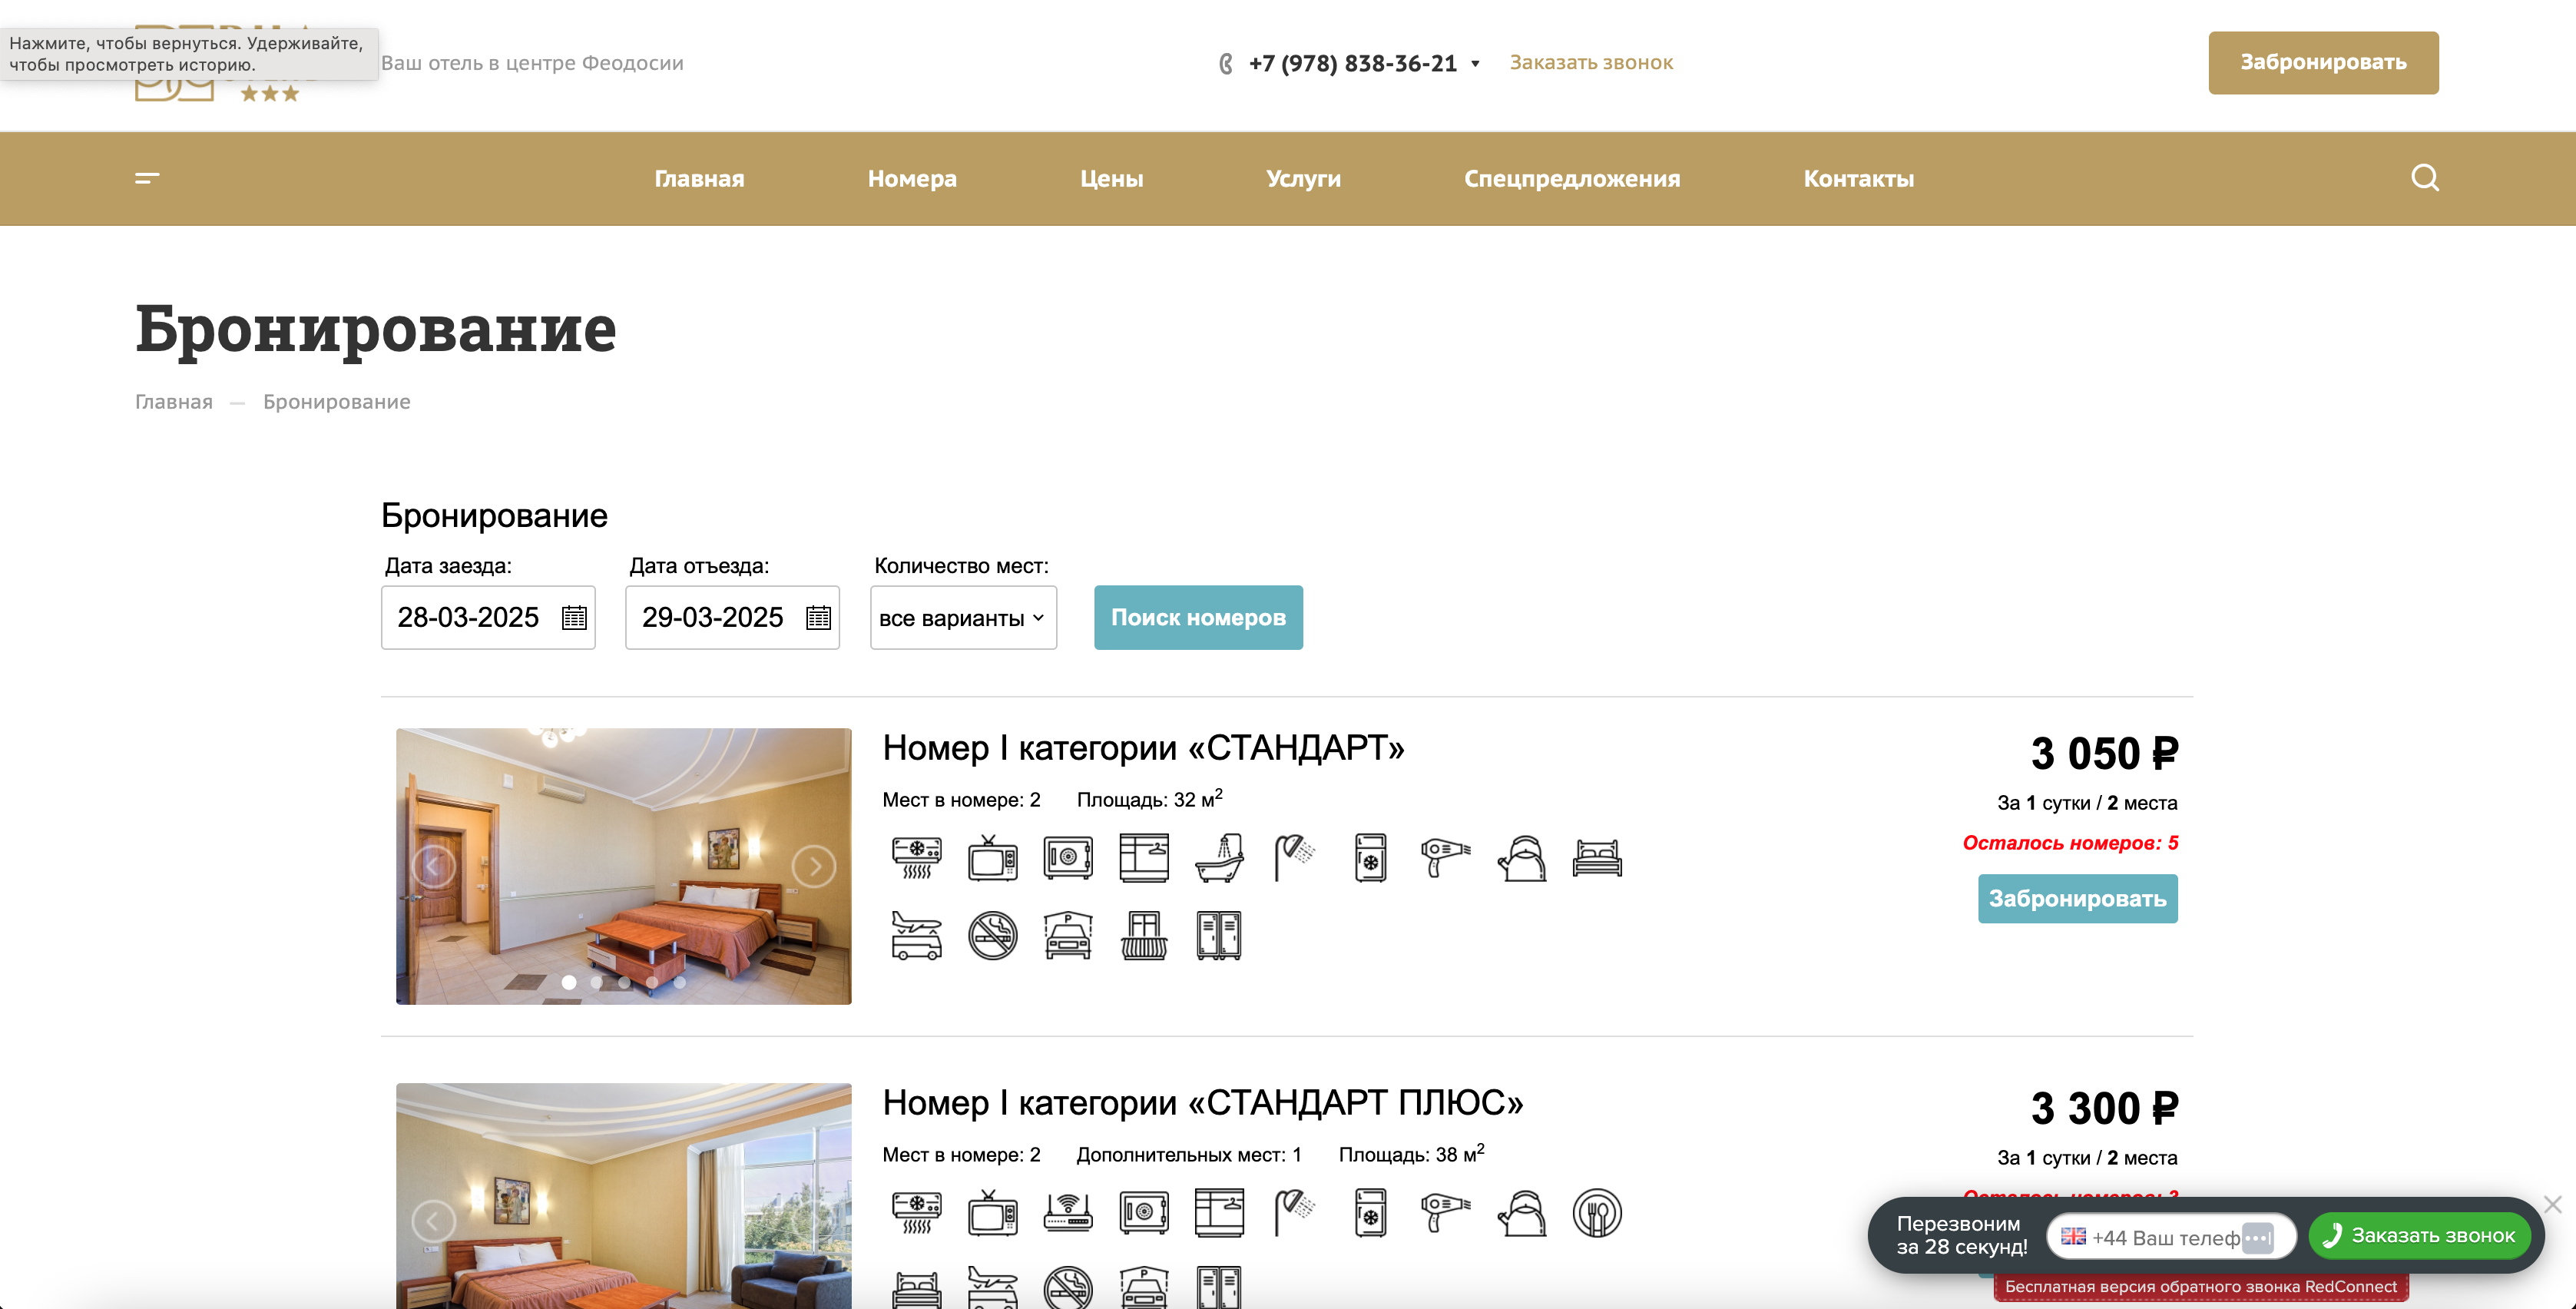Open the hamburger menu in the navigation bar
The height and width of the screenshot is (1309, 2576).
point(147,178)
